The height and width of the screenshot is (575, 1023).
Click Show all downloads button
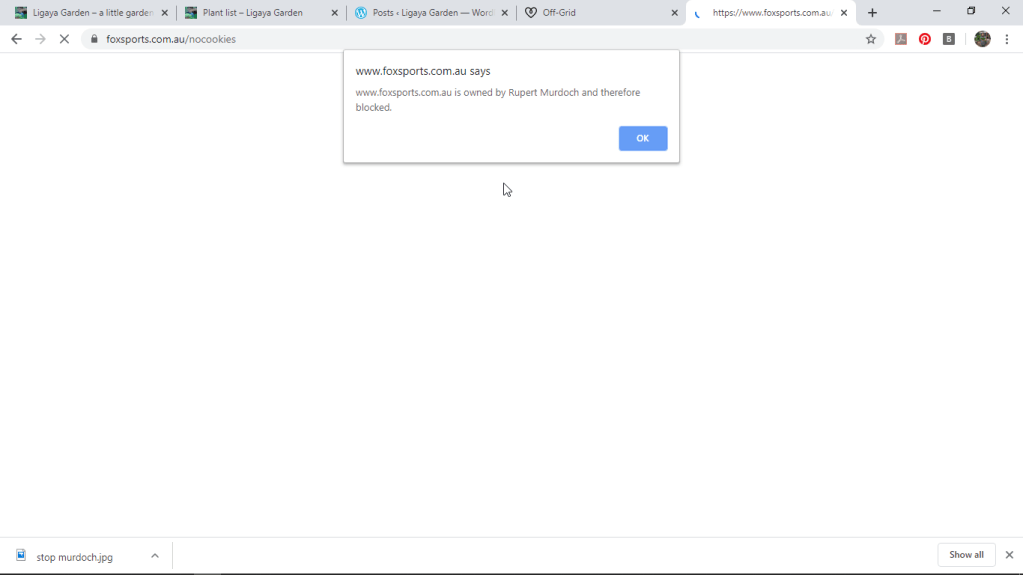(965, 555)
